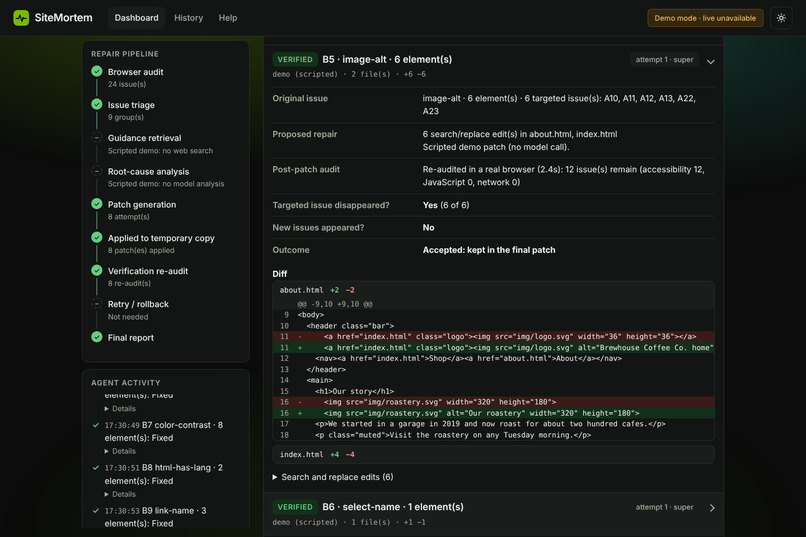Click the attempt 1 · super label on B5
The width and height of the screenshot is (806, 537).
point(664,60)
